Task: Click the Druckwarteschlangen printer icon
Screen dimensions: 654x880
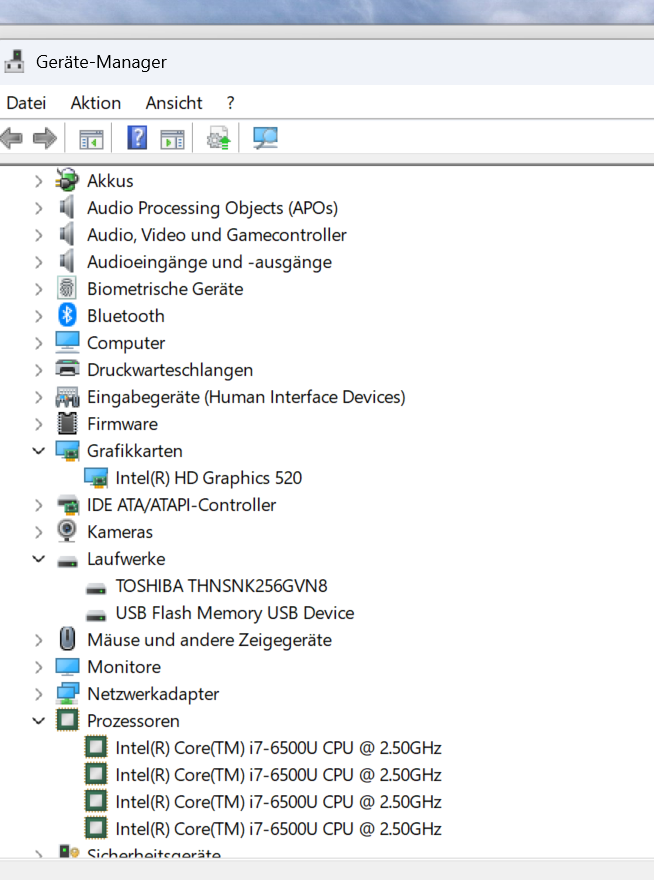Action: tap(67, 369)
